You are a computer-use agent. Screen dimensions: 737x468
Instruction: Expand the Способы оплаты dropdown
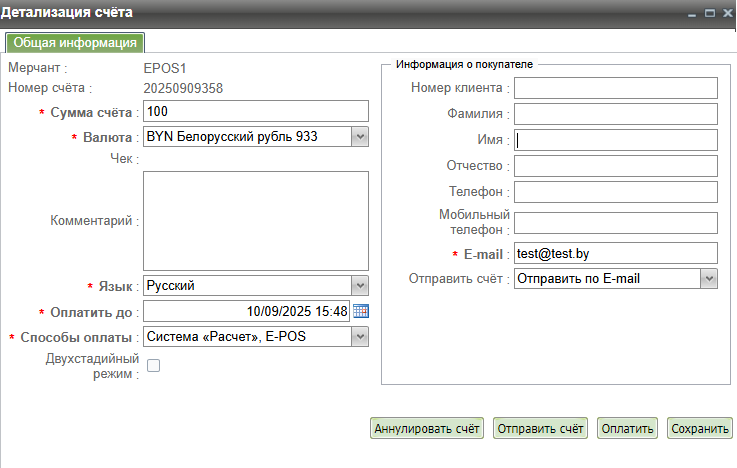[x=360, y=337]
